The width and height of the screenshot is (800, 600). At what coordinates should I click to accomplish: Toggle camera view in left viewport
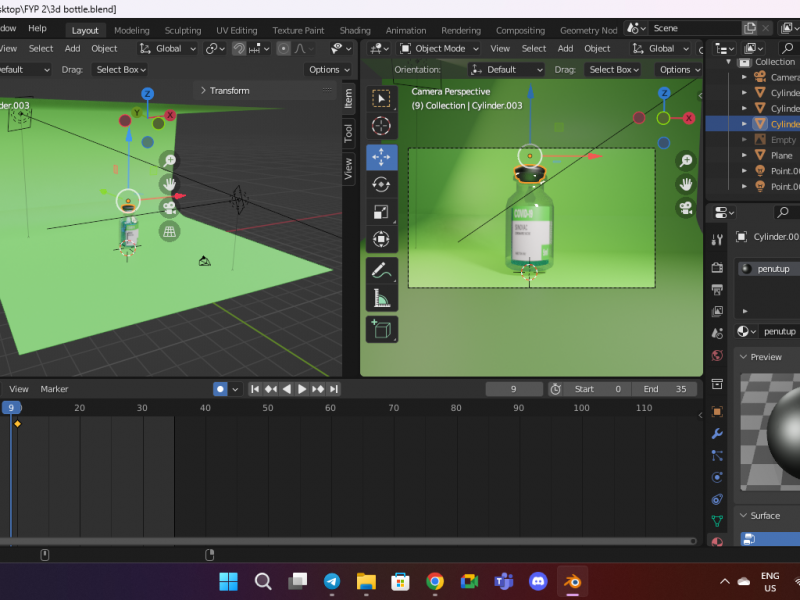click(170, 208)
